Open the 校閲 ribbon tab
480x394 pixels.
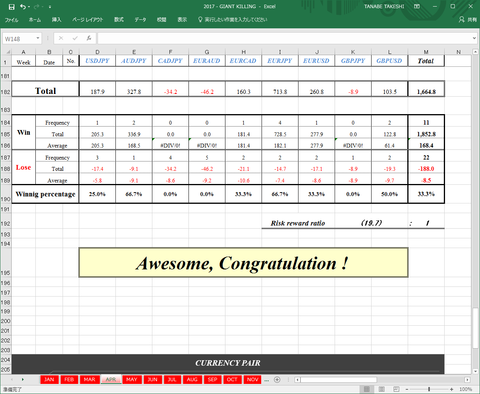(x=162, y=20)
